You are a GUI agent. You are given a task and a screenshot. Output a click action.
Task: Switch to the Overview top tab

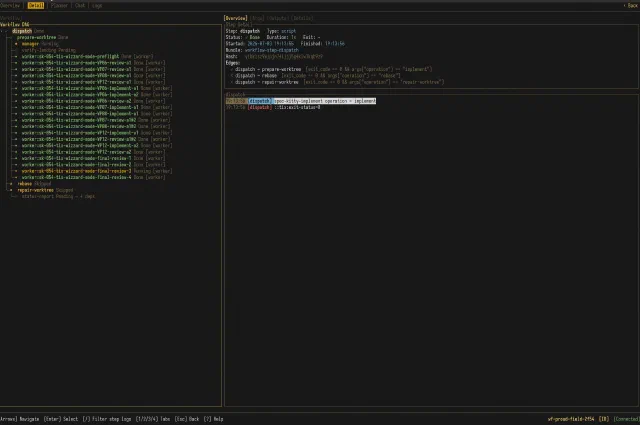click(10, 6)
